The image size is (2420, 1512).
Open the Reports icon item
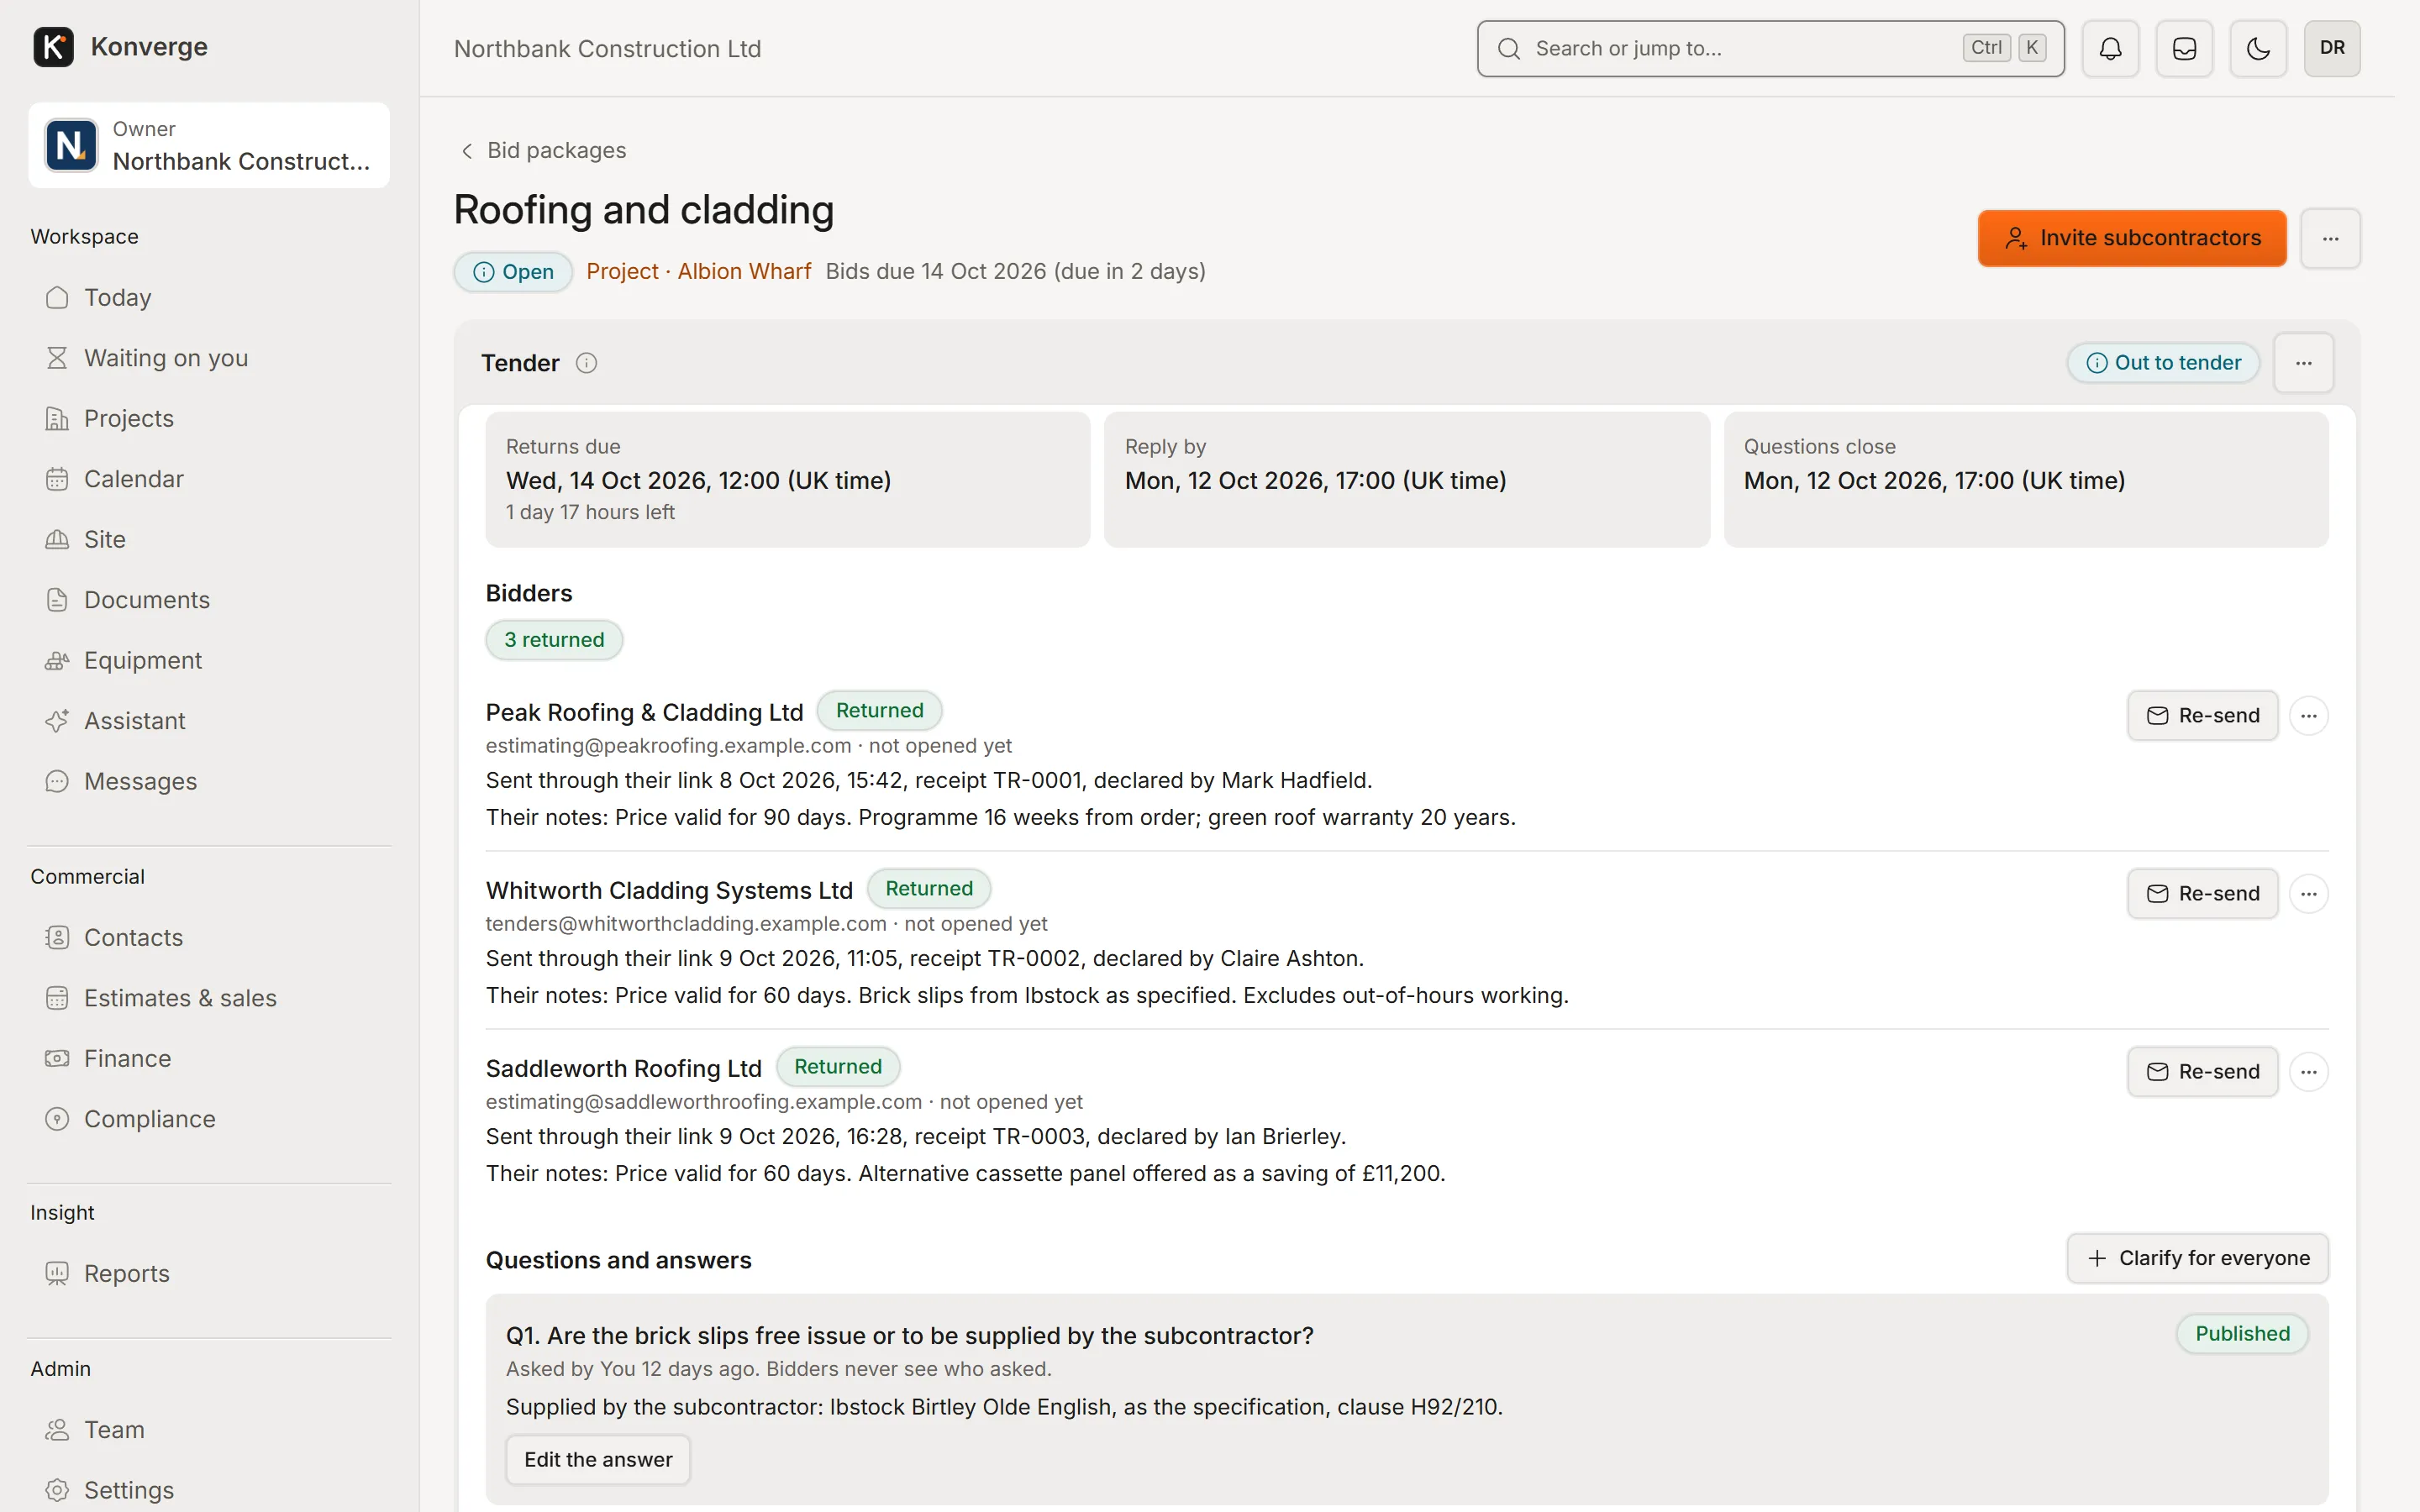(x=209, y=1273)
